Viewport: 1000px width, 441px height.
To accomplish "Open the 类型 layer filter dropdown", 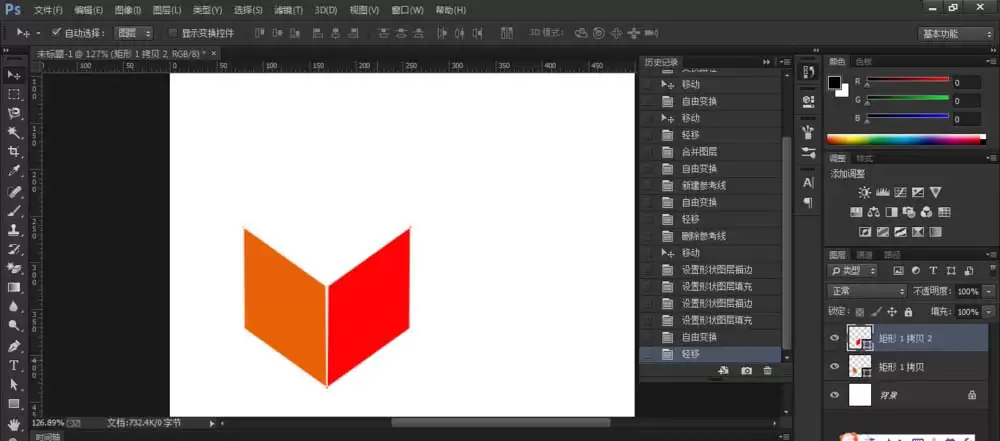I will coord(853,271).
